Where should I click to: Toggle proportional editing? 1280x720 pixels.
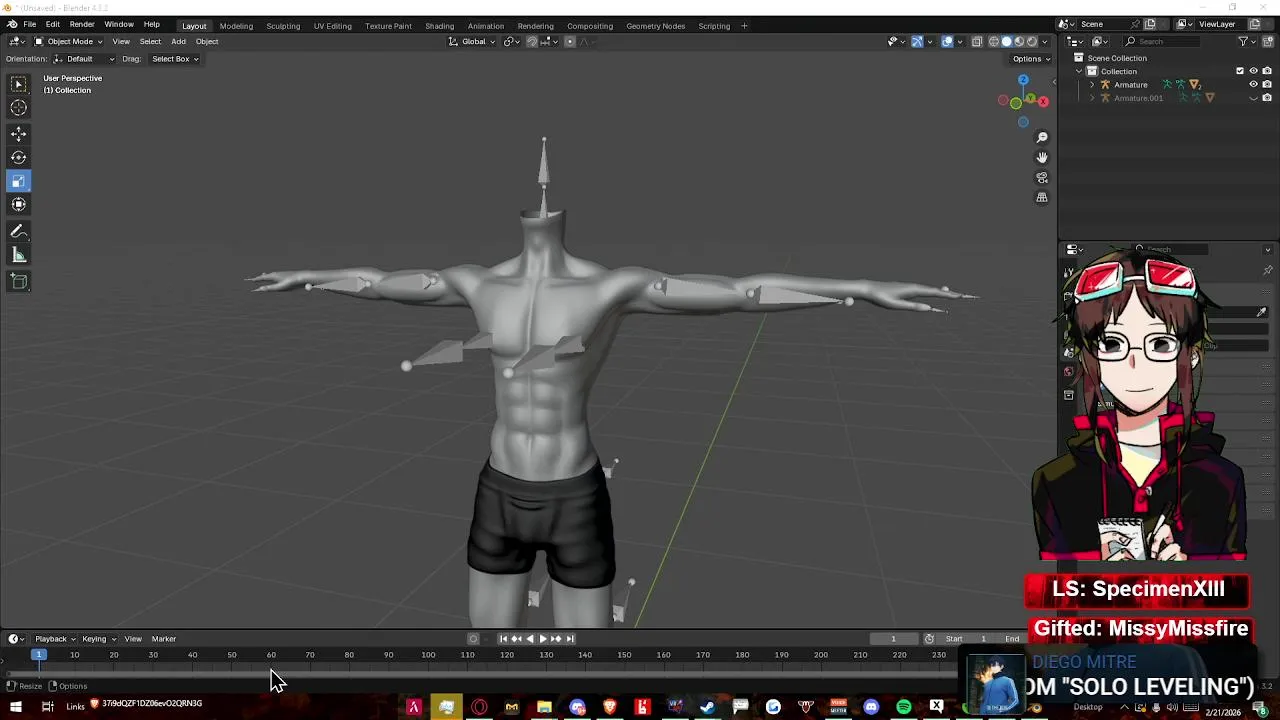click(570, 41)
